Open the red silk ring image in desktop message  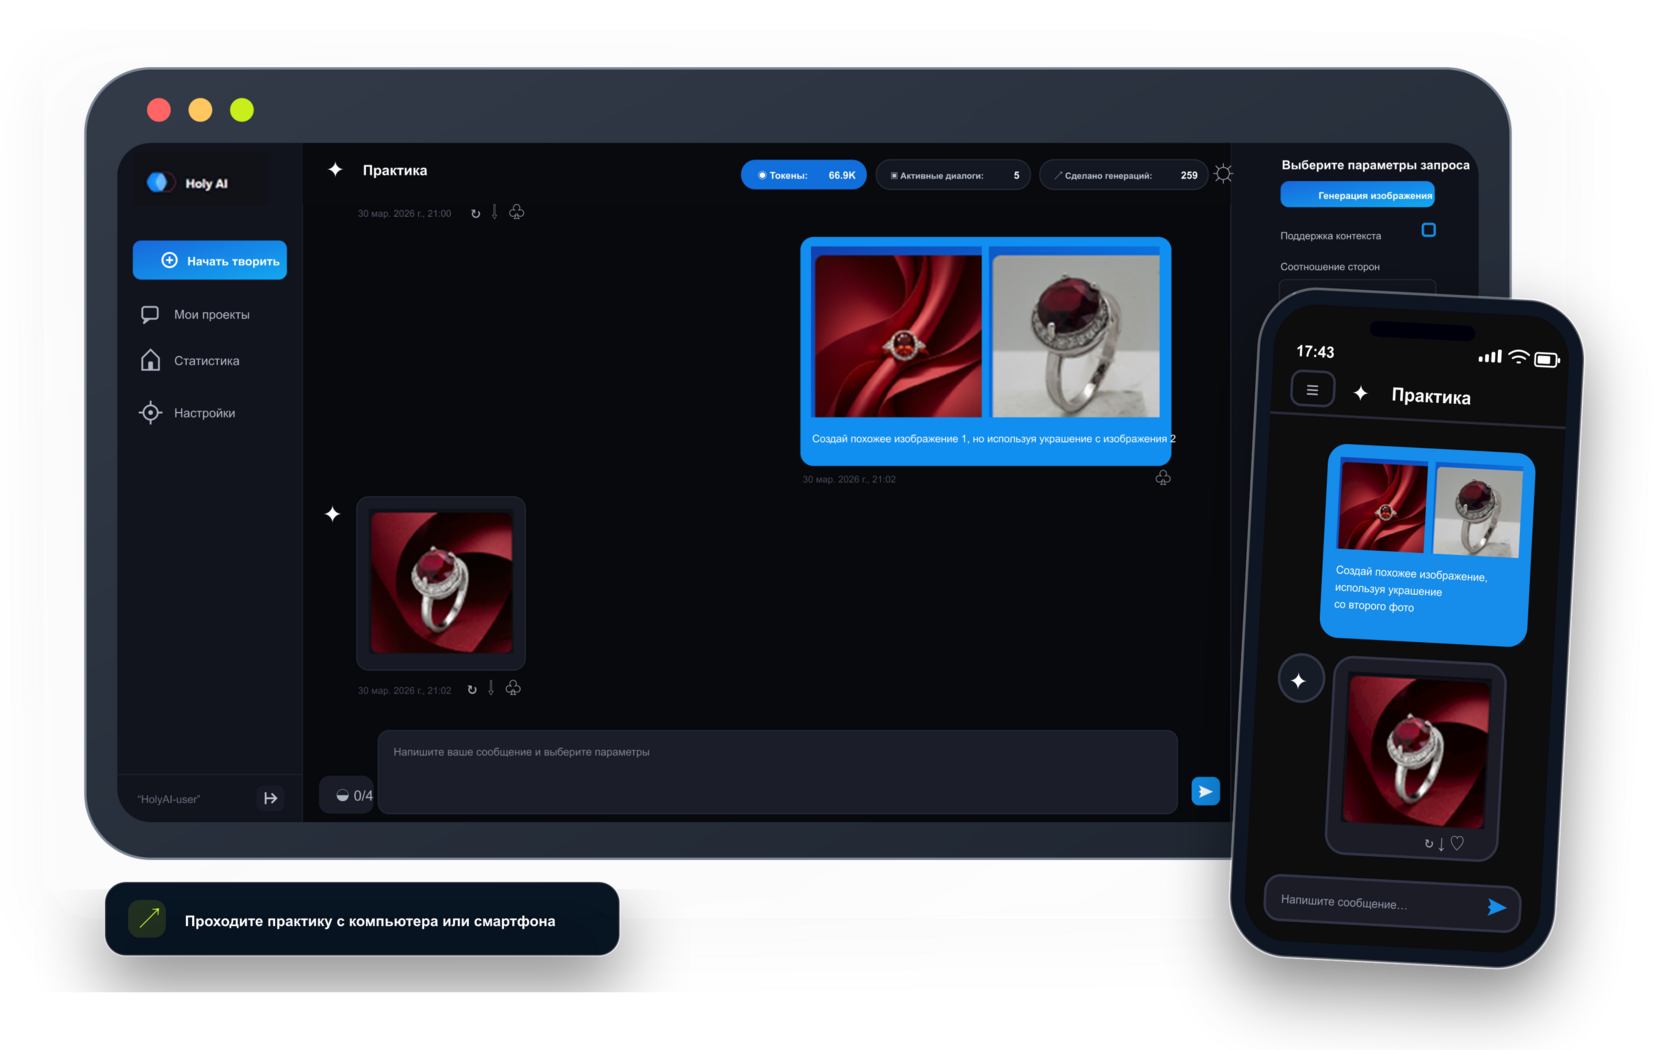[898, 335]
